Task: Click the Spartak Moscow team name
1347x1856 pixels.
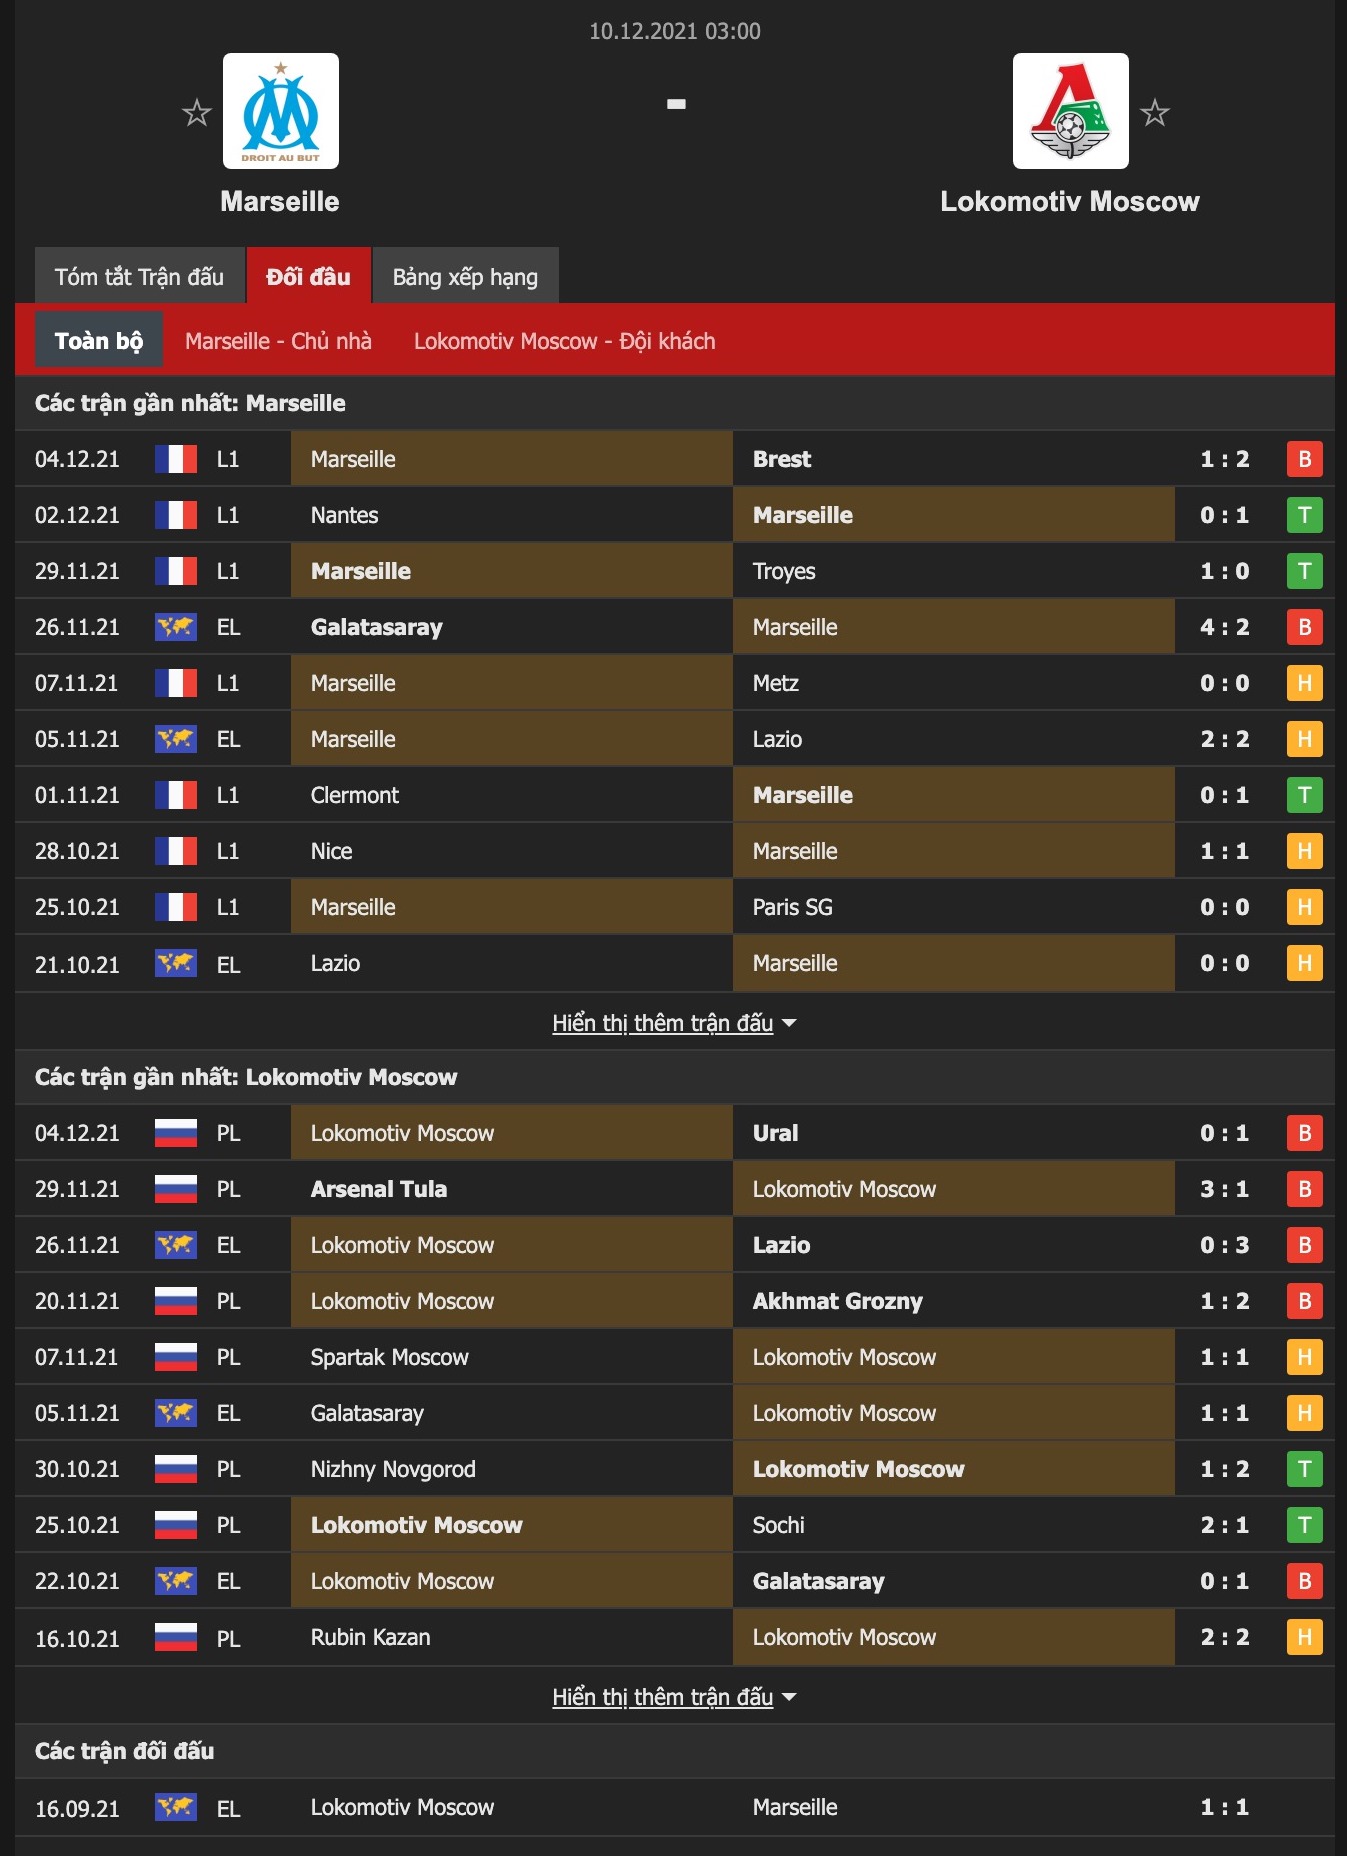Action: coord(389,1357)
